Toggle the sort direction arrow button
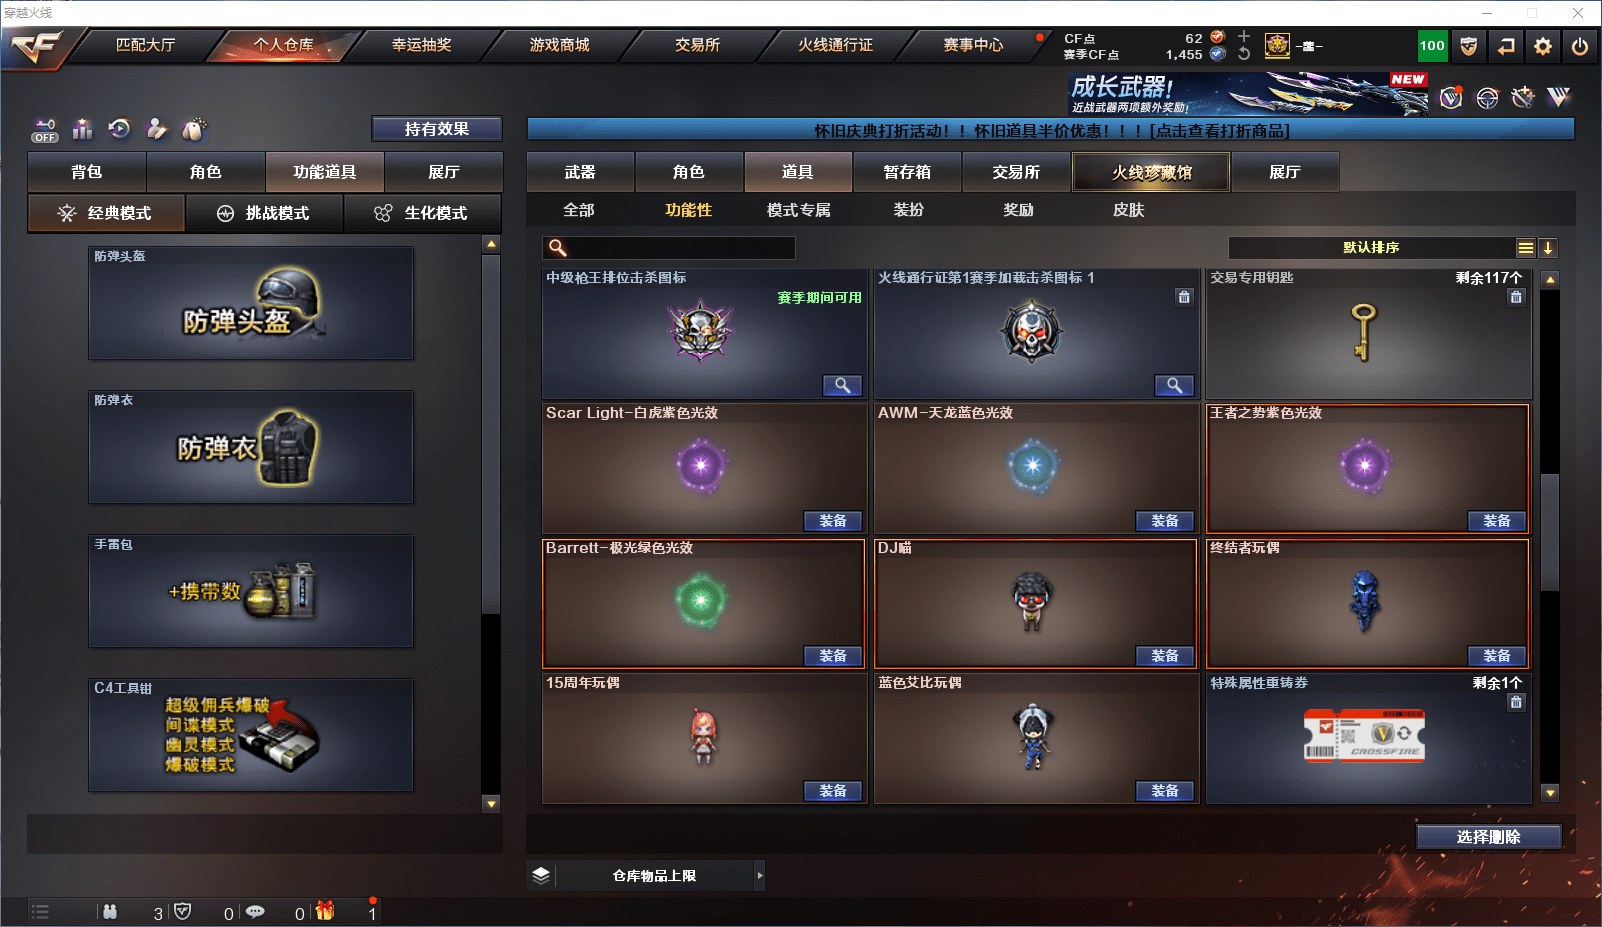Viewport: 1602px width, 927px height. click(x=1548, y=248)
